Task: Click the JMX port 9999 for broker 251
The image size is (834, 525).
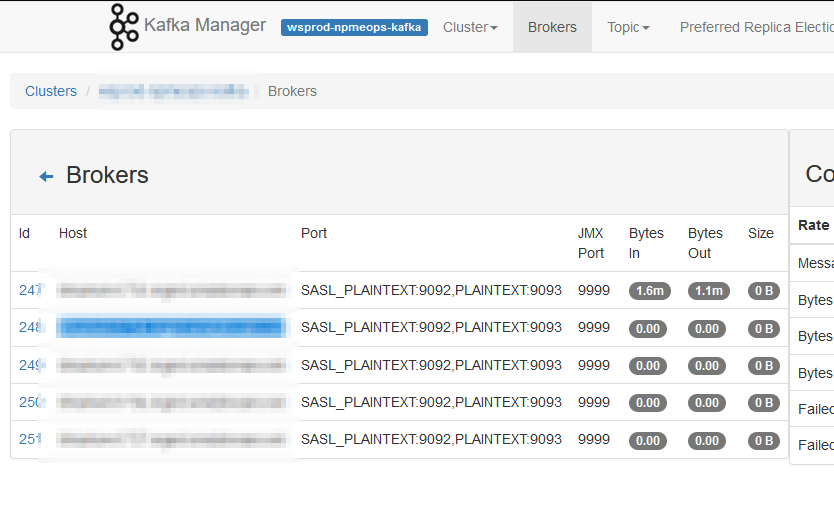Action: [x=594, y=439]
